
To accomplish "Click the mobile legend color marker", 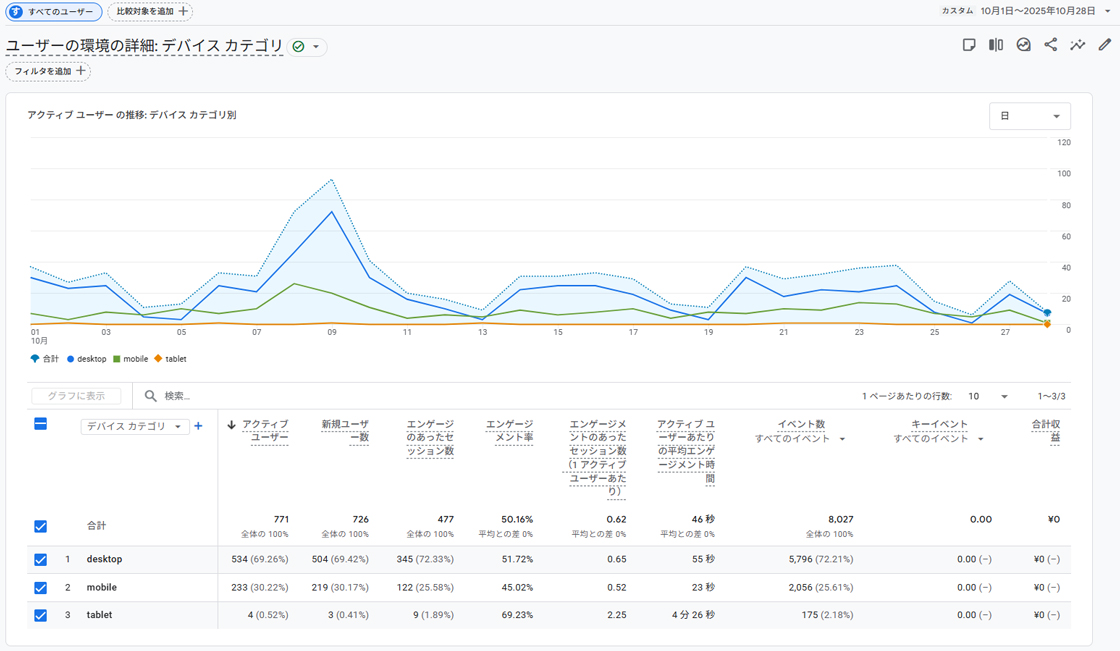I will tap(117, 359).
